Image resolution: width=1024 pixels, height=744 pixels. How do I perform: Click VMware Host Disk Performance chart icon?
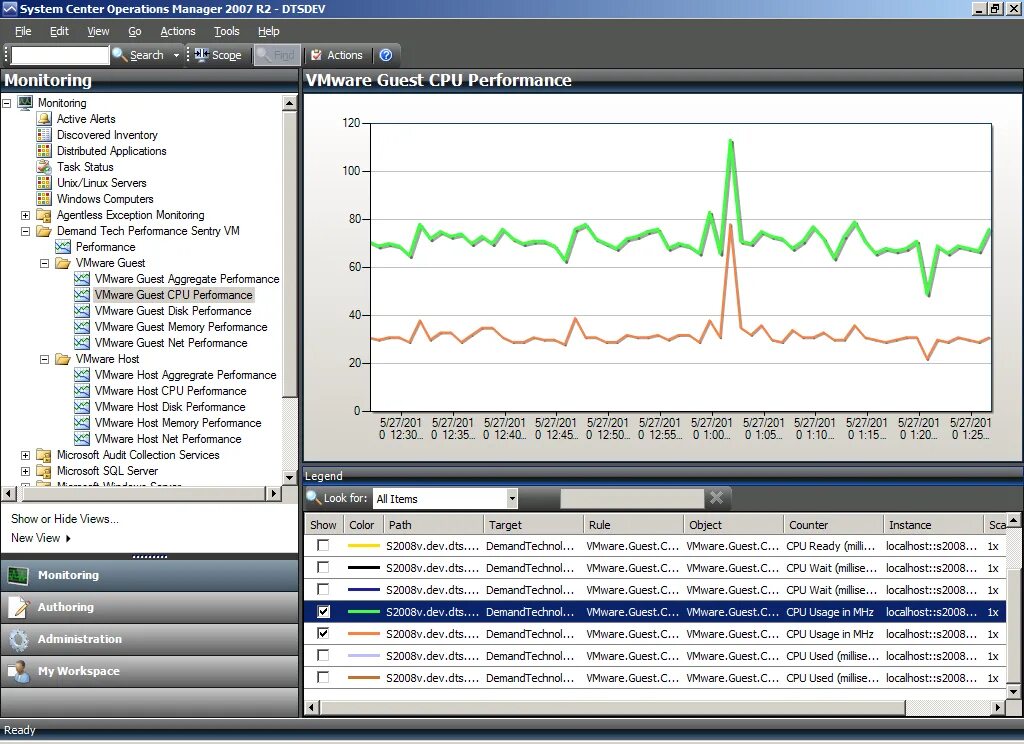[82, 407]
